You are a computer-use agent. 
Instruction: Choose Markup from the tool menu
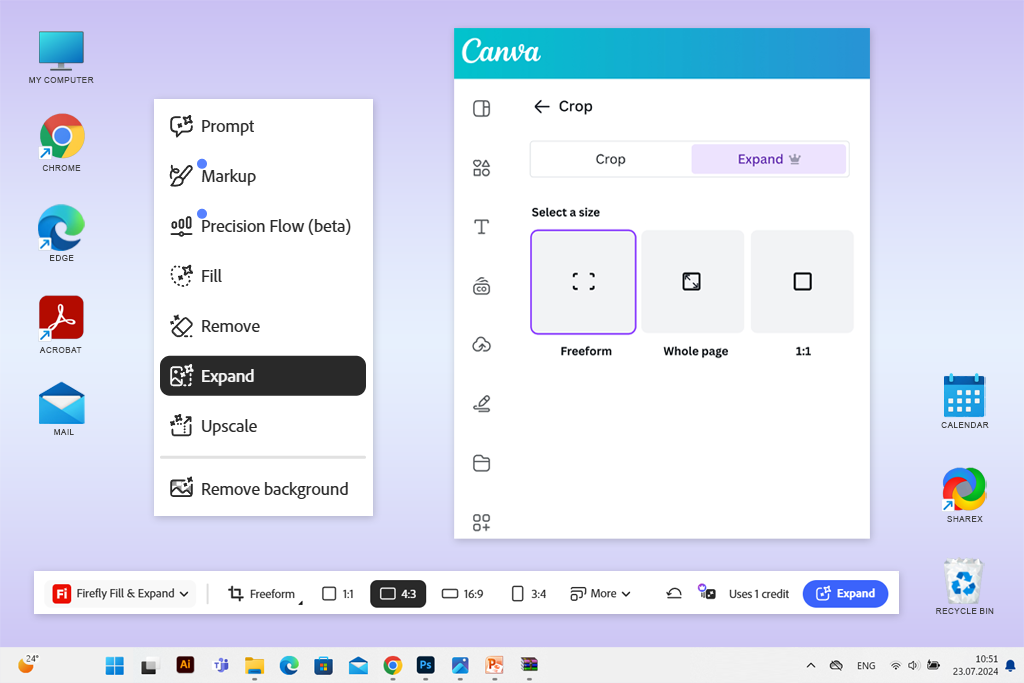tap(263, 176)
